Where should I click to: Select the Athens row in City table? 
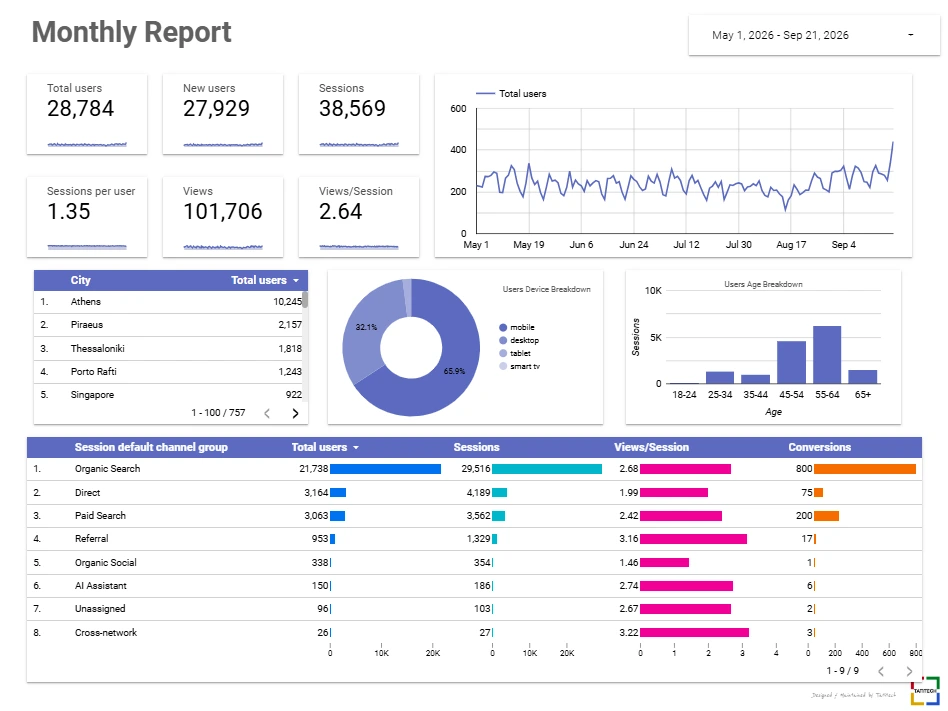[x=168, y=302]
